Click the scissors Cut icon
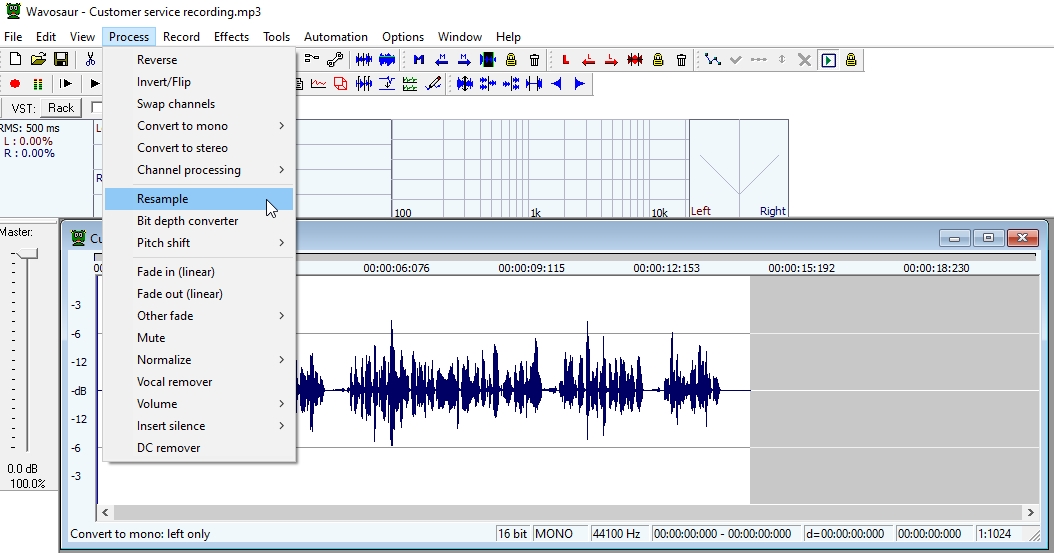 pos(90,60)
